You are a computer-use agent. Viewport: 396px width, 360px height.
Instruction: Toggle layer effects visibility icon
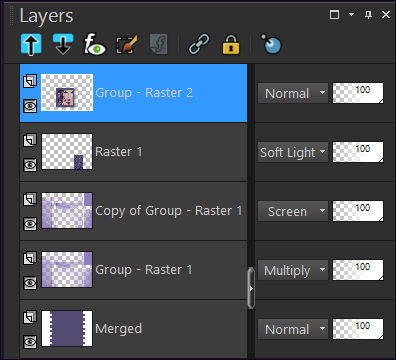[94, 44]
